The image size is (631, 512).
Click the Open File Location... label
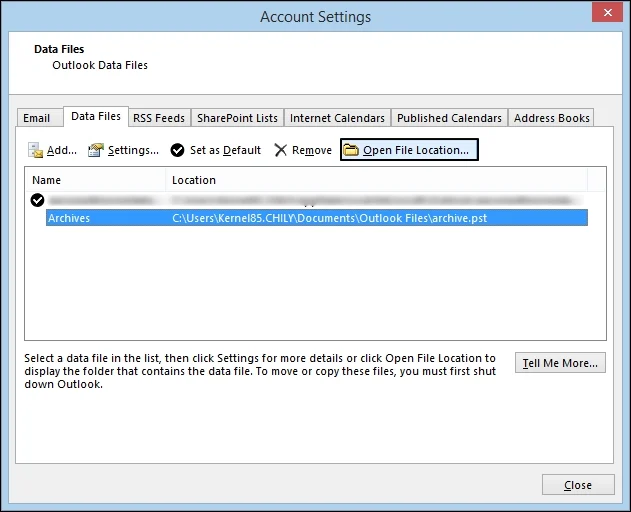(416, 150)
